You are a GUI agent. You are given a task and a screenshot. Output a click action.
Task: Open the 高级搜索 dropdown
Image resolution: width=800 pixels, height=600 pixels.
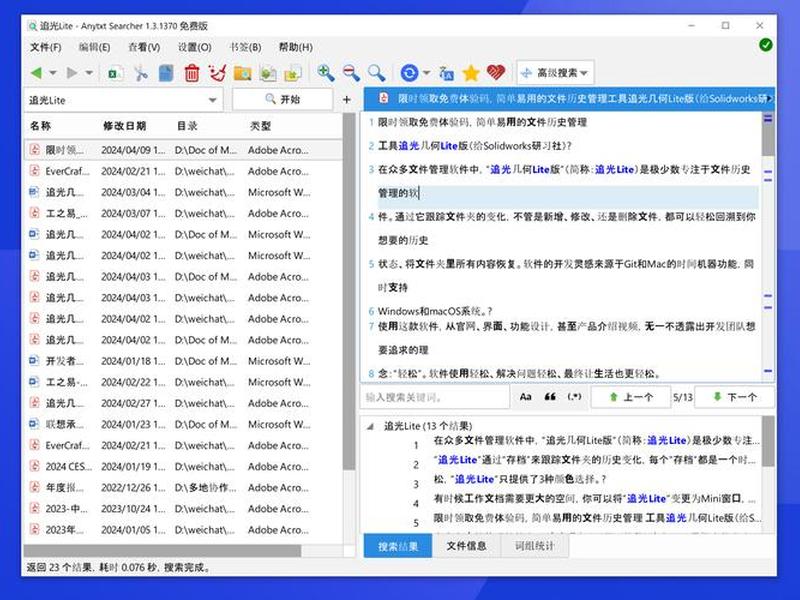point(555,73)
